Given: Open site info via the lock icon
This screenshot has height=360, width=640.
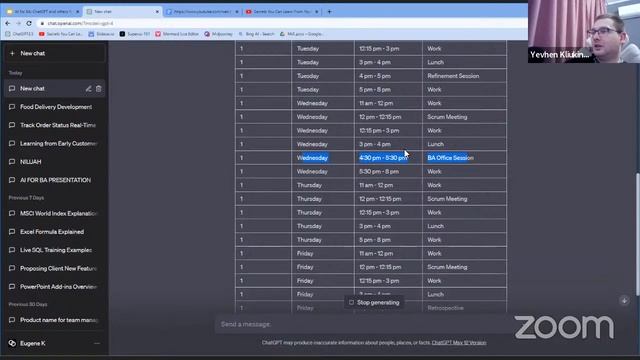Looking at the screenshot, I should pyautogui.click(x=42, y=24).
